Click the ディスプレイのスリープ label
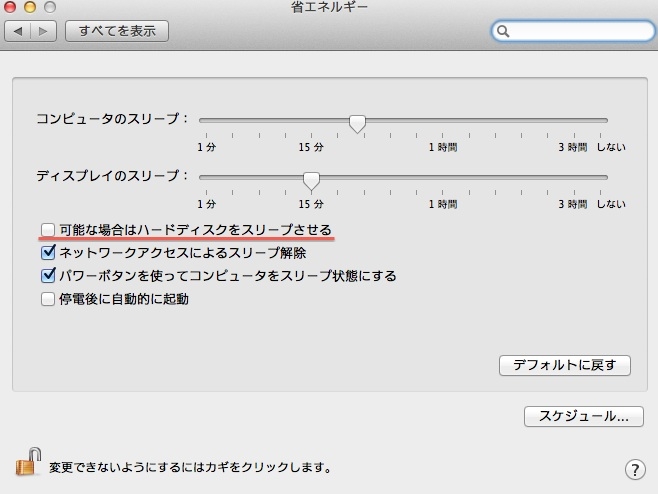The image size is (658, 494). point(112,175)
